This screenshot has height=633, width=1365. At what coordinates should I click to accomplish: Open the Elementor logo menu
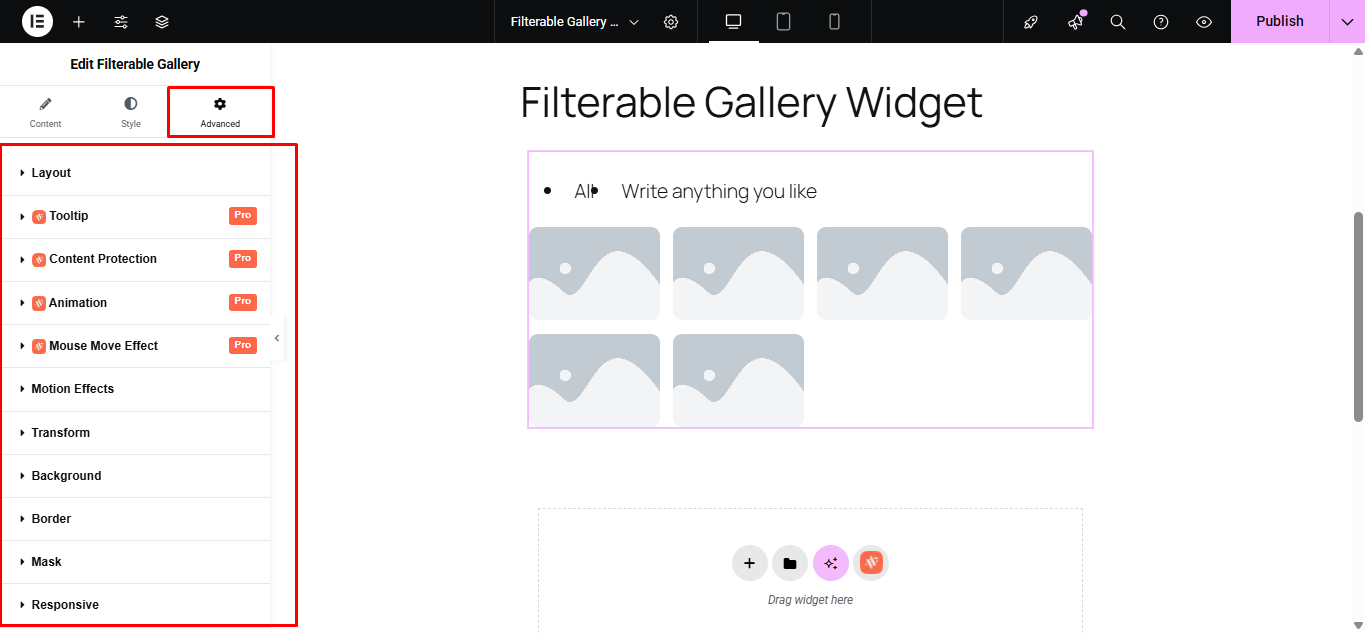37,21
